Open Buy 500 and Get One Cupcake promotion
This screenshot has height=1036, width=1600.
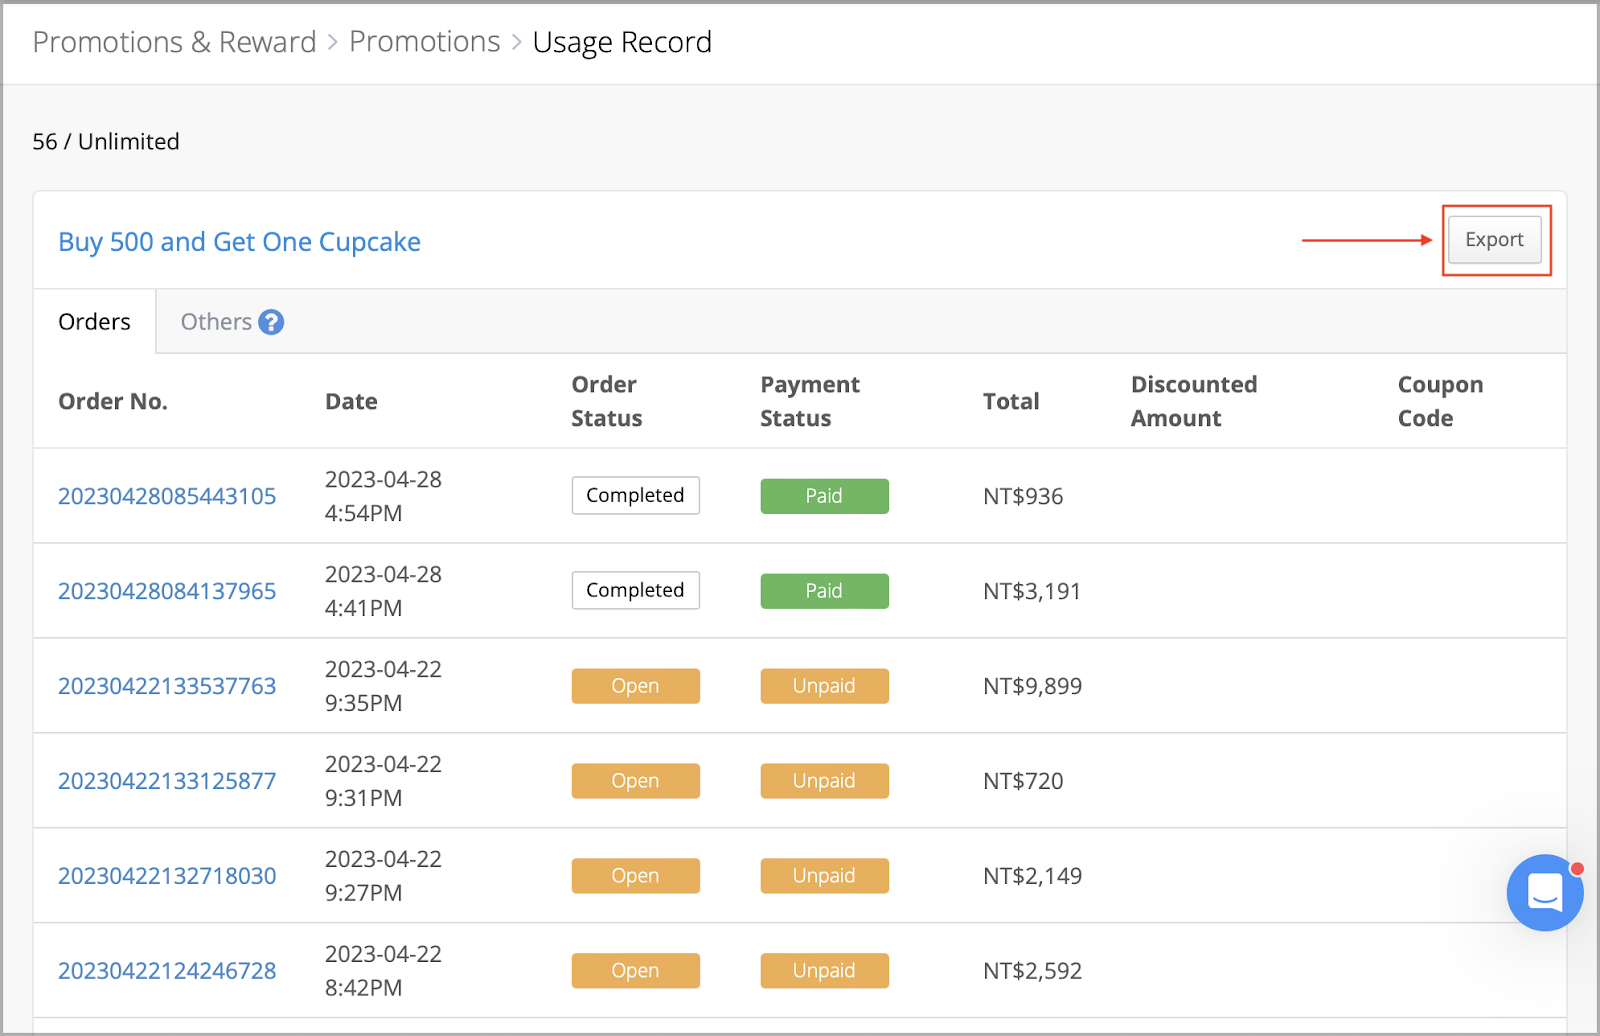pos(240,242)
